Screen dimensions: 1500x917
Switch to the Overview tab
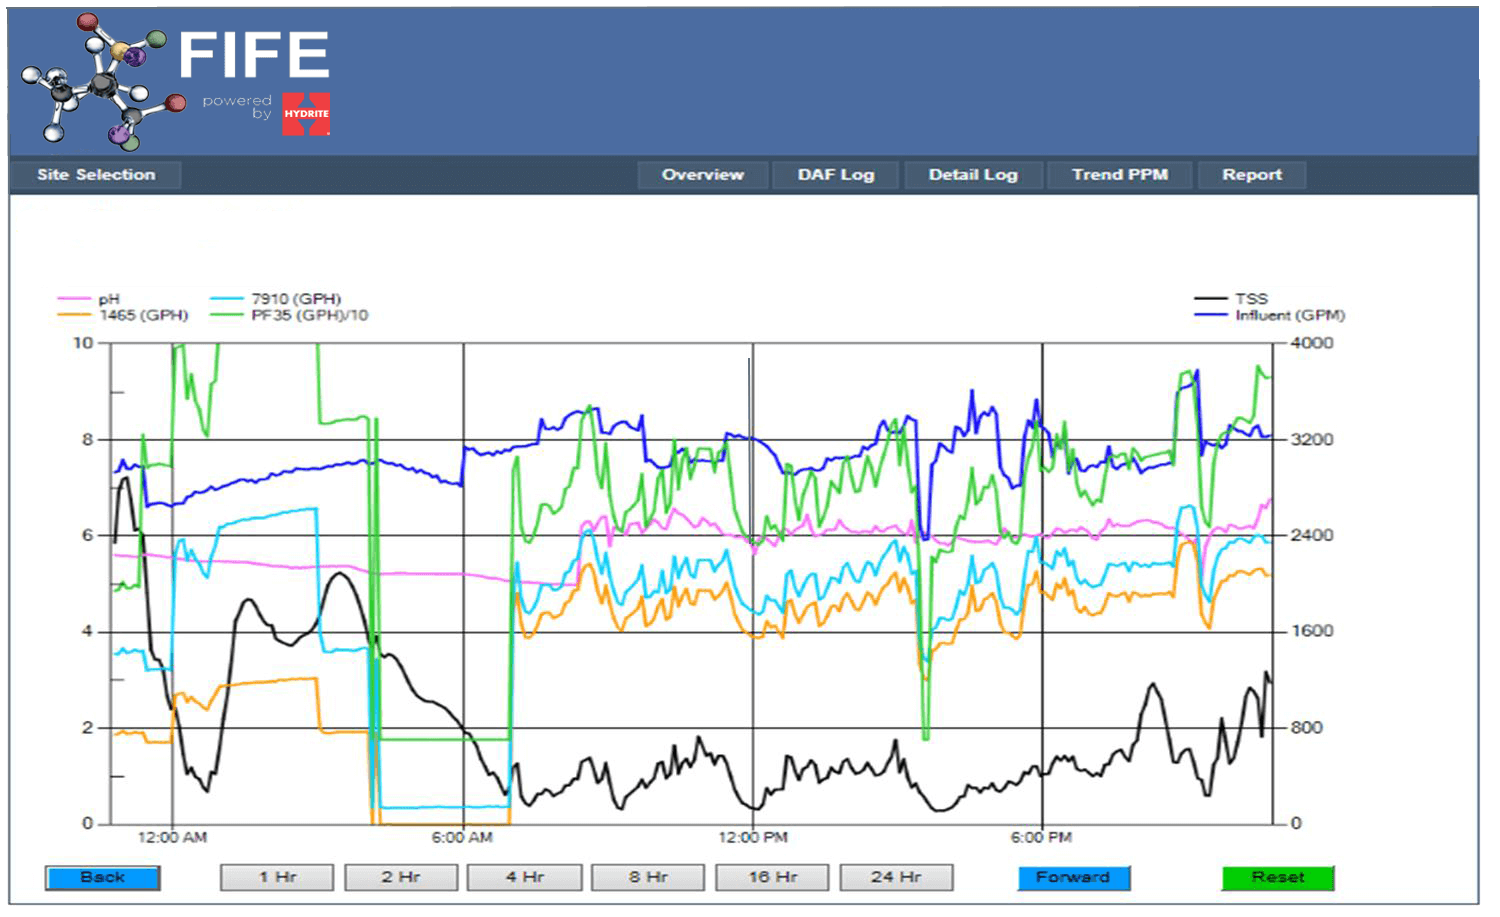pos(702,175)
